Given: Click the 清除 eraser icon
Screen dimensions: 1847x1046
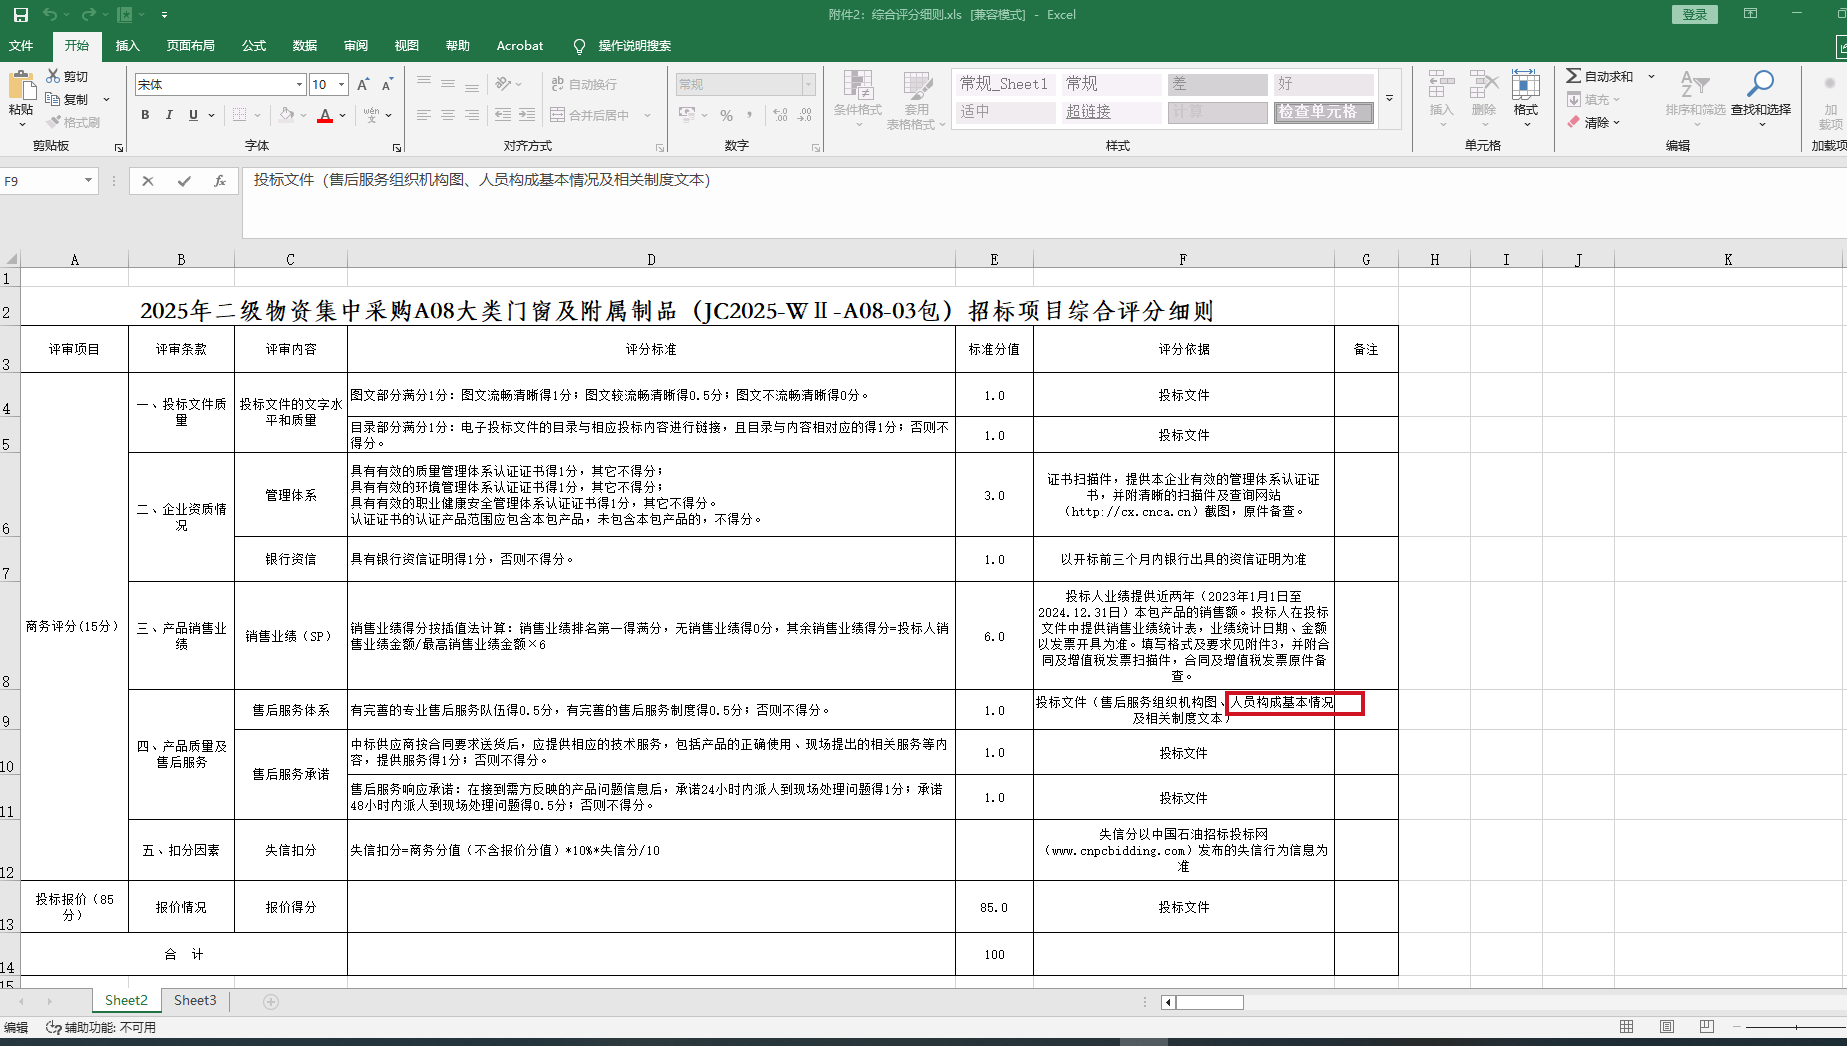Looking at the screenshot, I should (1574, 122).
